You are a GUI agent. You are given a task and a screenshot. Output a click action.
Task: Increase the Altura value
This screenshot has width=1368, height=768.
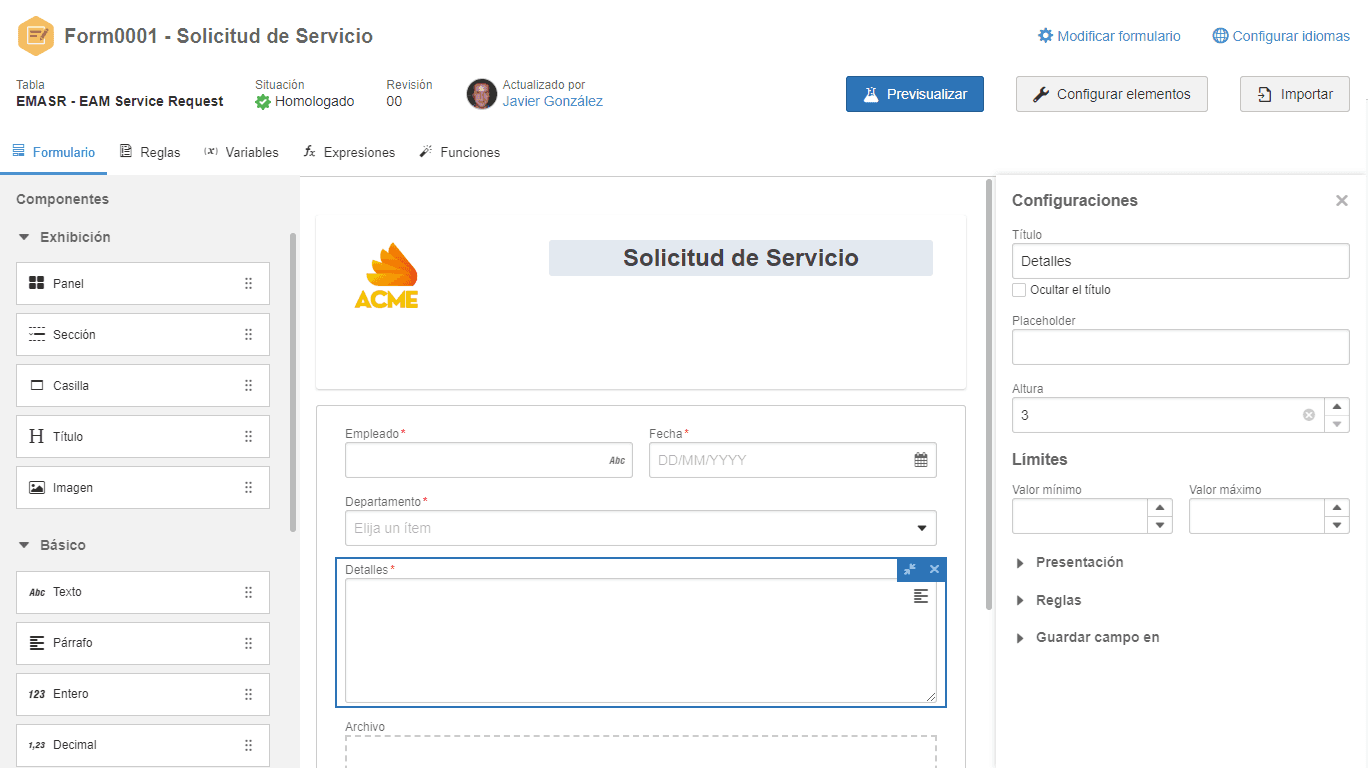point(1337,407)
